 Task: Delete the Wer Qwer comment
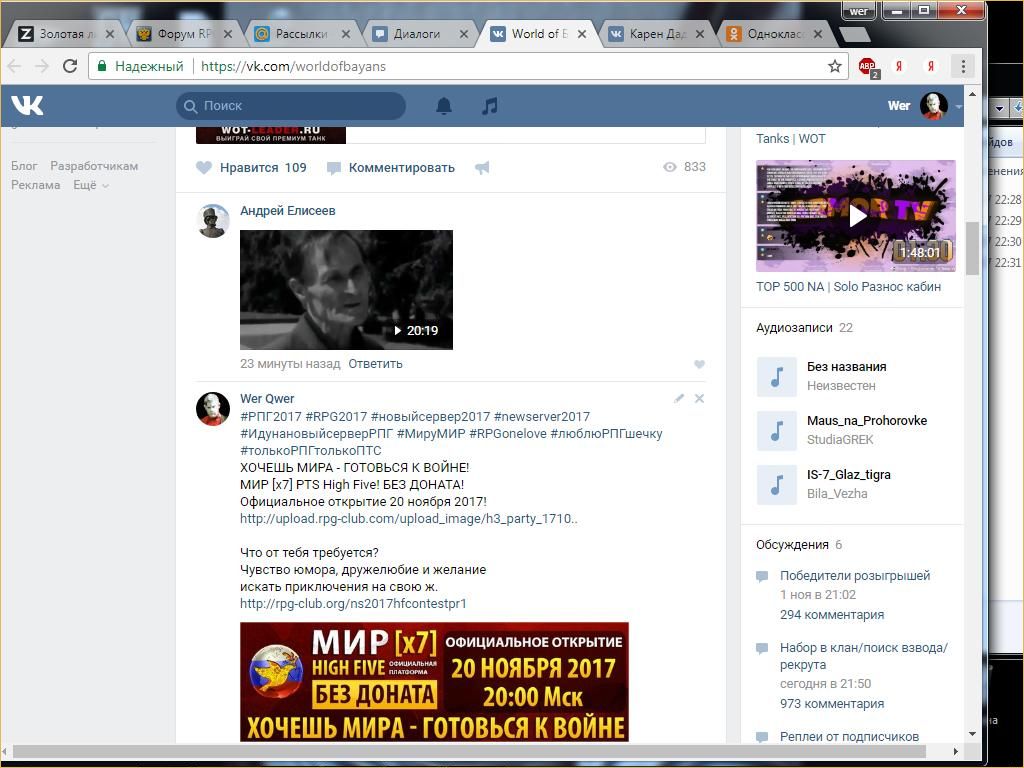[x=699, y=398]
